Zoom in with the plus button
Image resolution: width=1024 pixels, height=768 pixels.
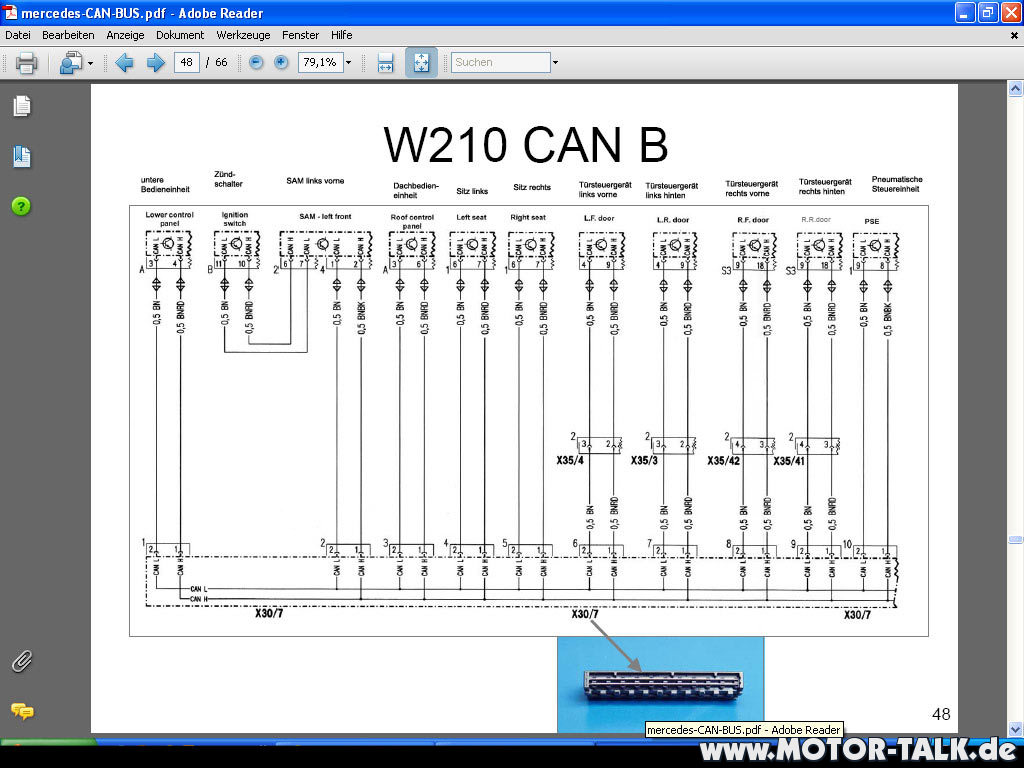click(281, 62)
